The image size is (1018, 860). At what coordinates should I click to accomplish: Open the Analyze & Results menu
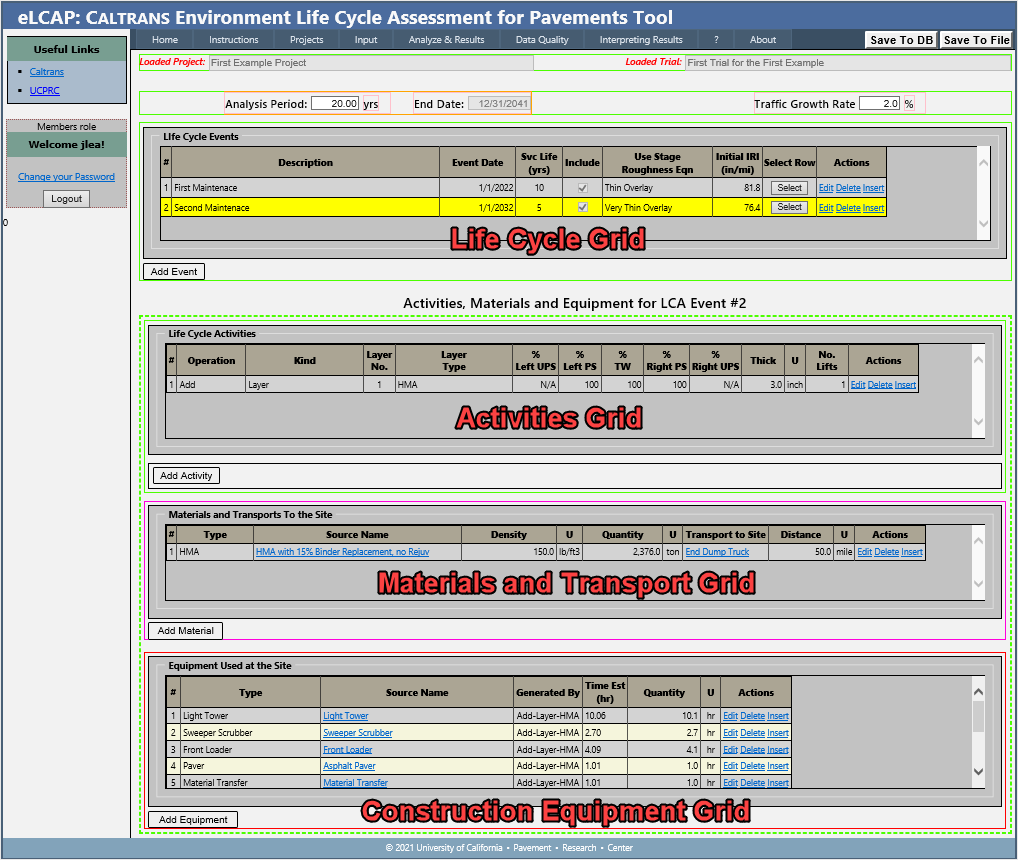(x=446, y=40)
